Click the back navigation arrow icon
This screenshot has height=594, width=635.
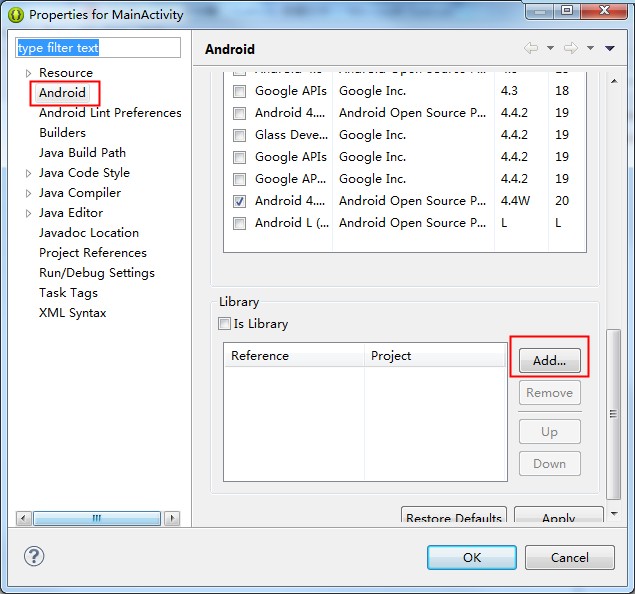[531, 48]
